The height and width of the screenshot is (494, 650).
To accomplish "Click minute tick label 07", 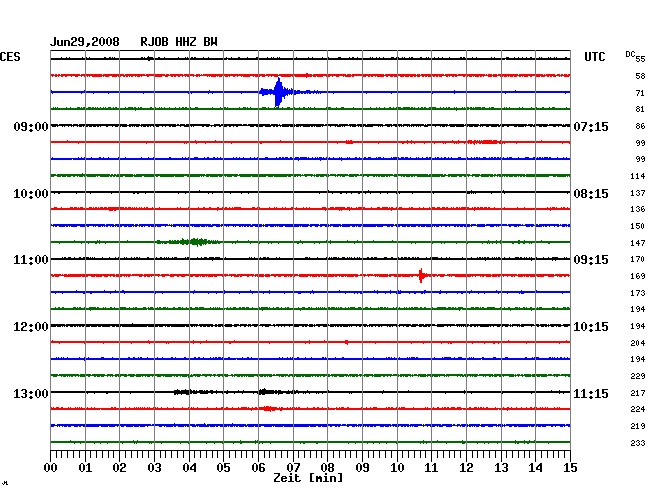I will [x=293, y=467].
